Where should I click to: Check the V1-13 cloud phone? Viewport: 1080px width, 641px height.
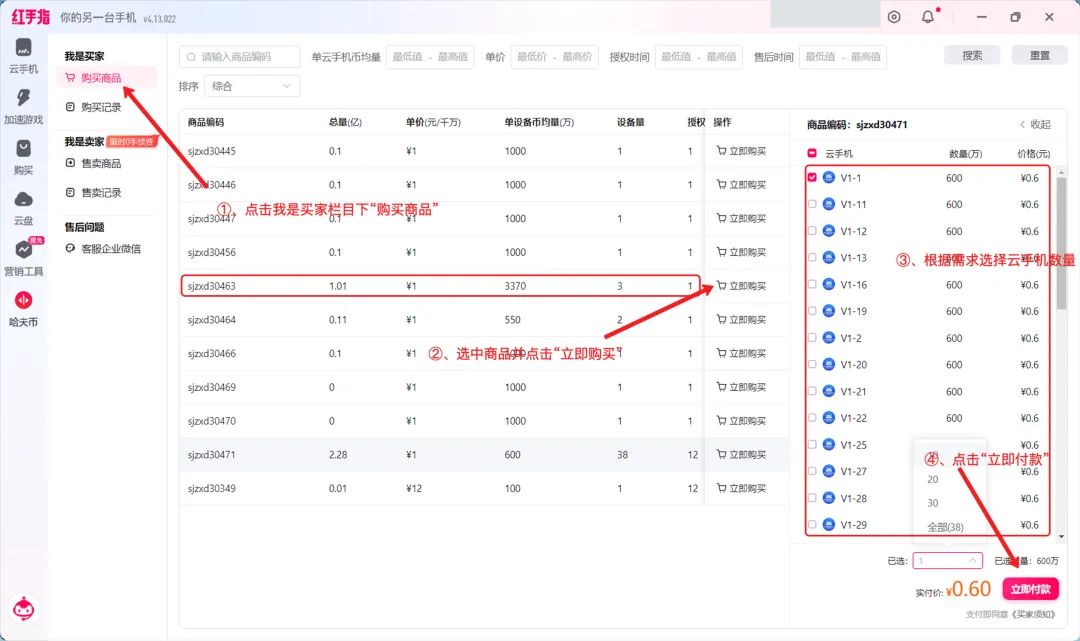(x=812, y=258)
